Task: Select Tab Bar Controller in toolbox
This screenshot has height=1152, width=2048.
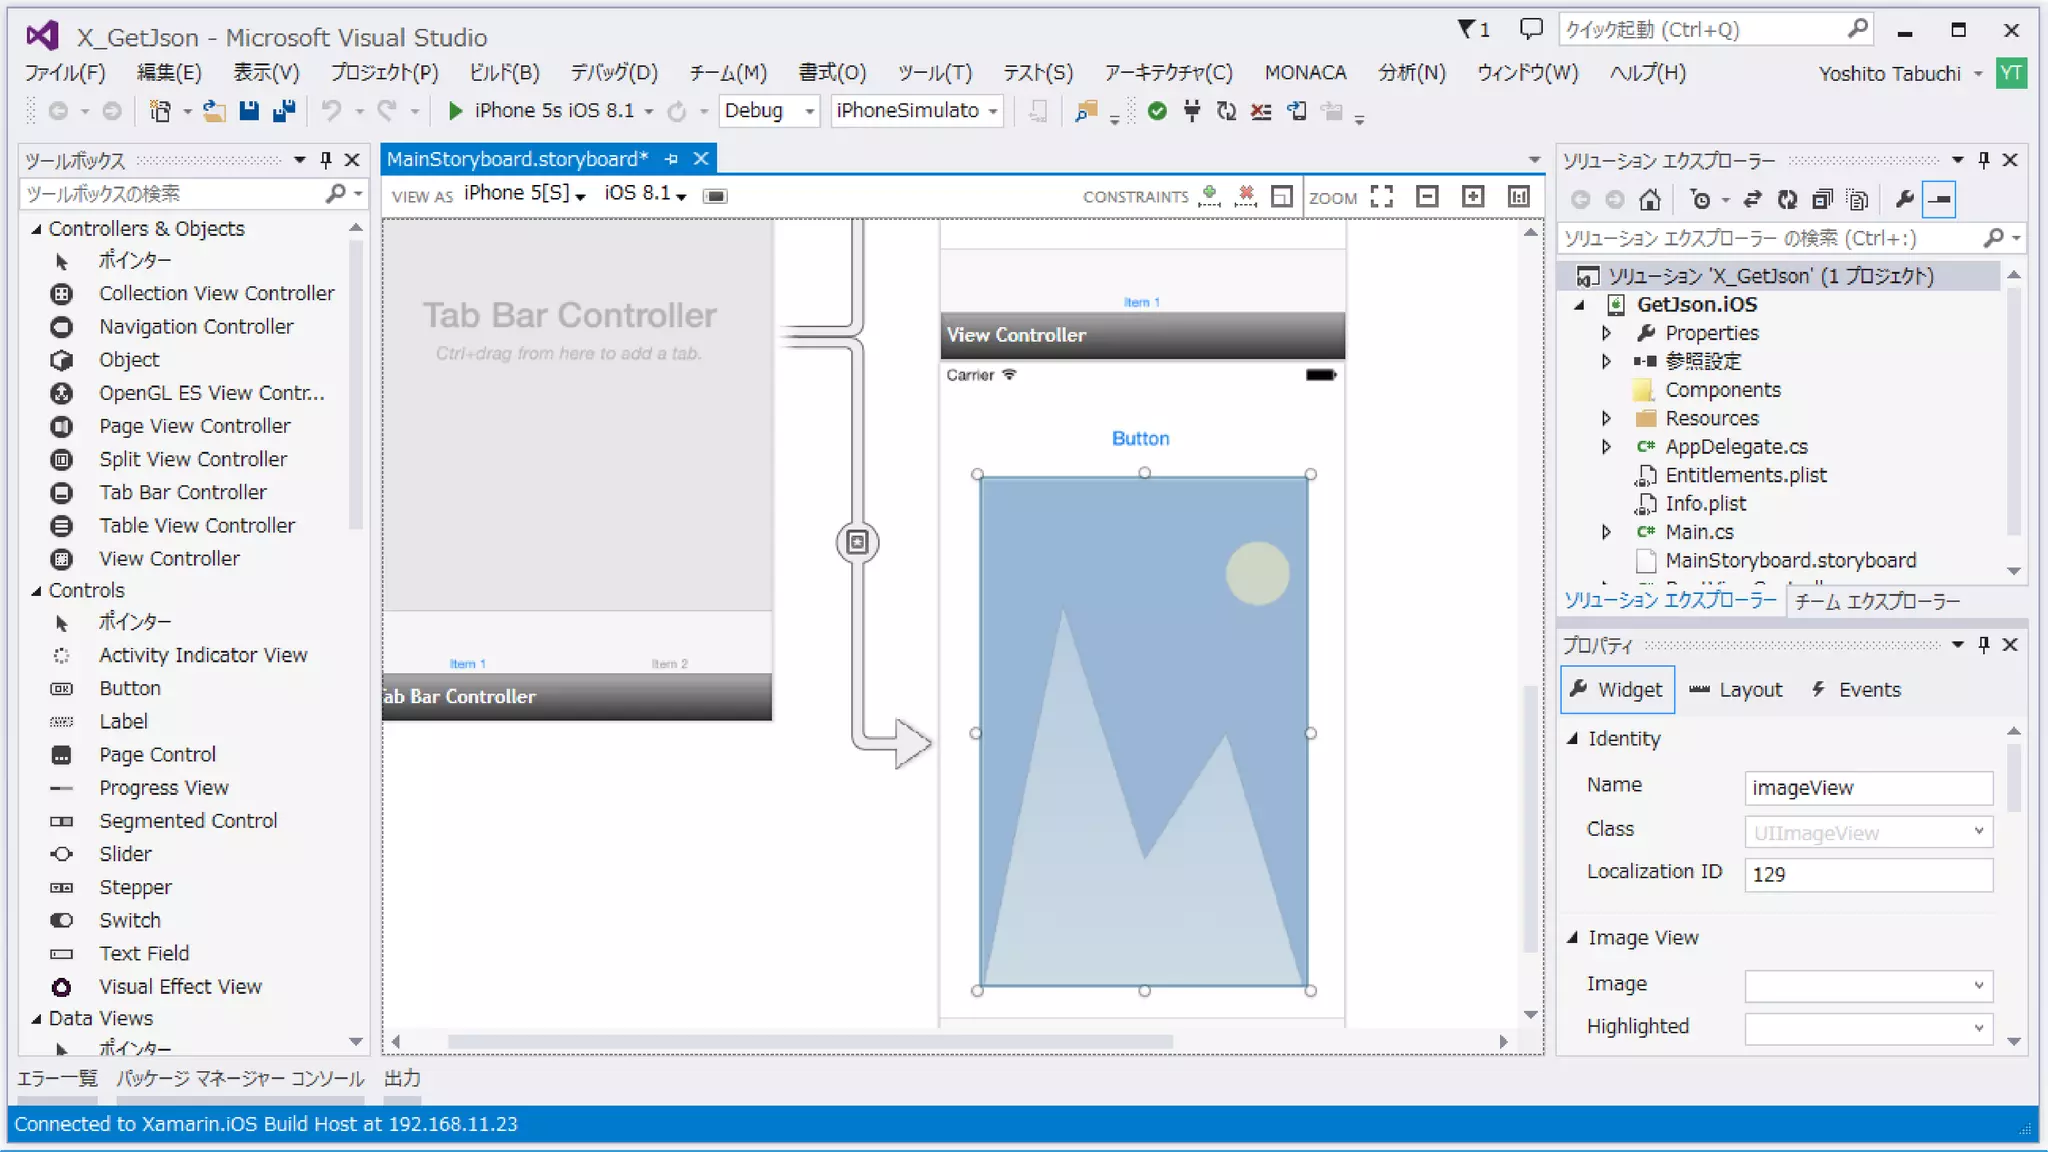Action: click(x=182, y=492)
